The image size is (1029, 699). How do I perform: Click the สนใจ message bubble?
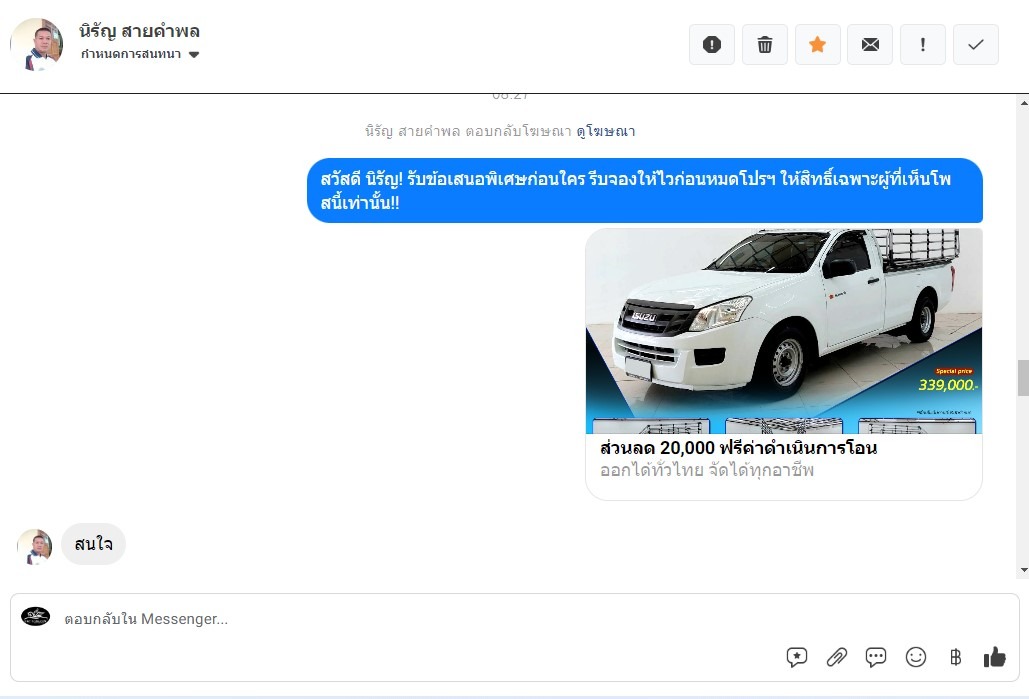93,543
